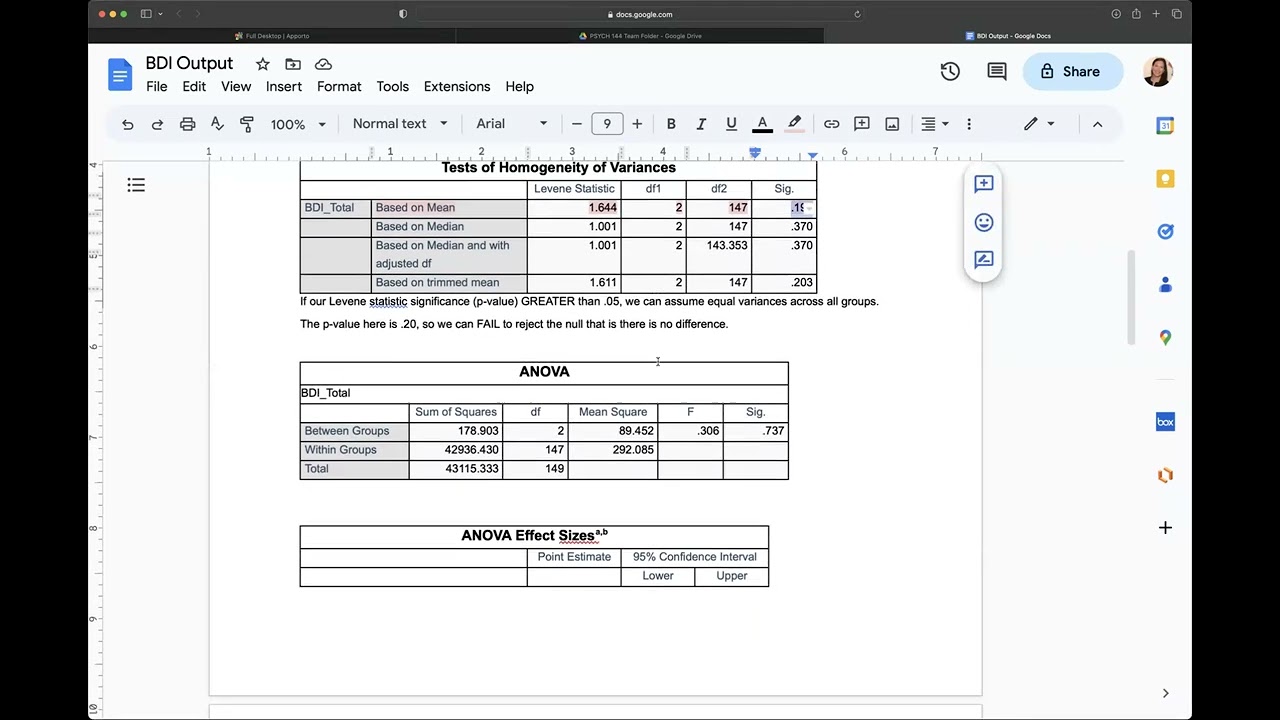Open Google Maps side panel icon
Screen dimensions: 1280x720
click(x=1165, y=338)
